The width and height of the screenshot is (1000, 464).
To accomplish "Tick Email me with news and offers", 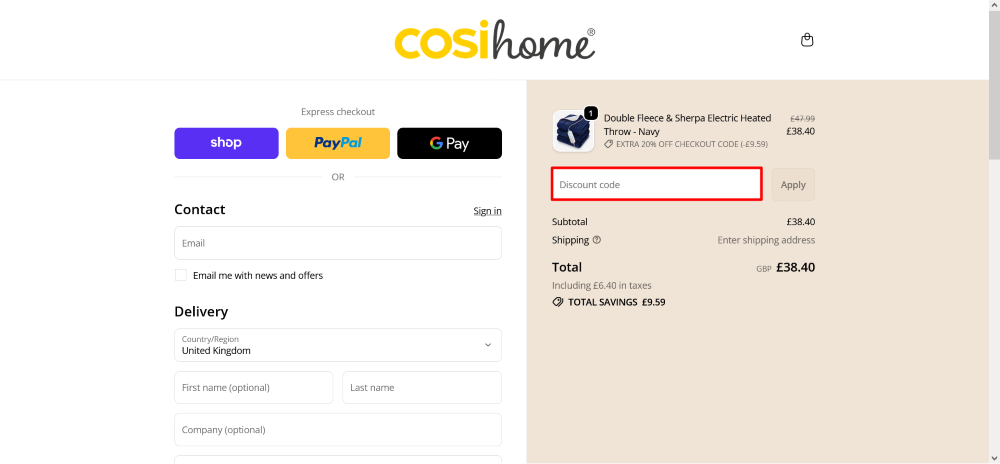I will pos(181,275).
